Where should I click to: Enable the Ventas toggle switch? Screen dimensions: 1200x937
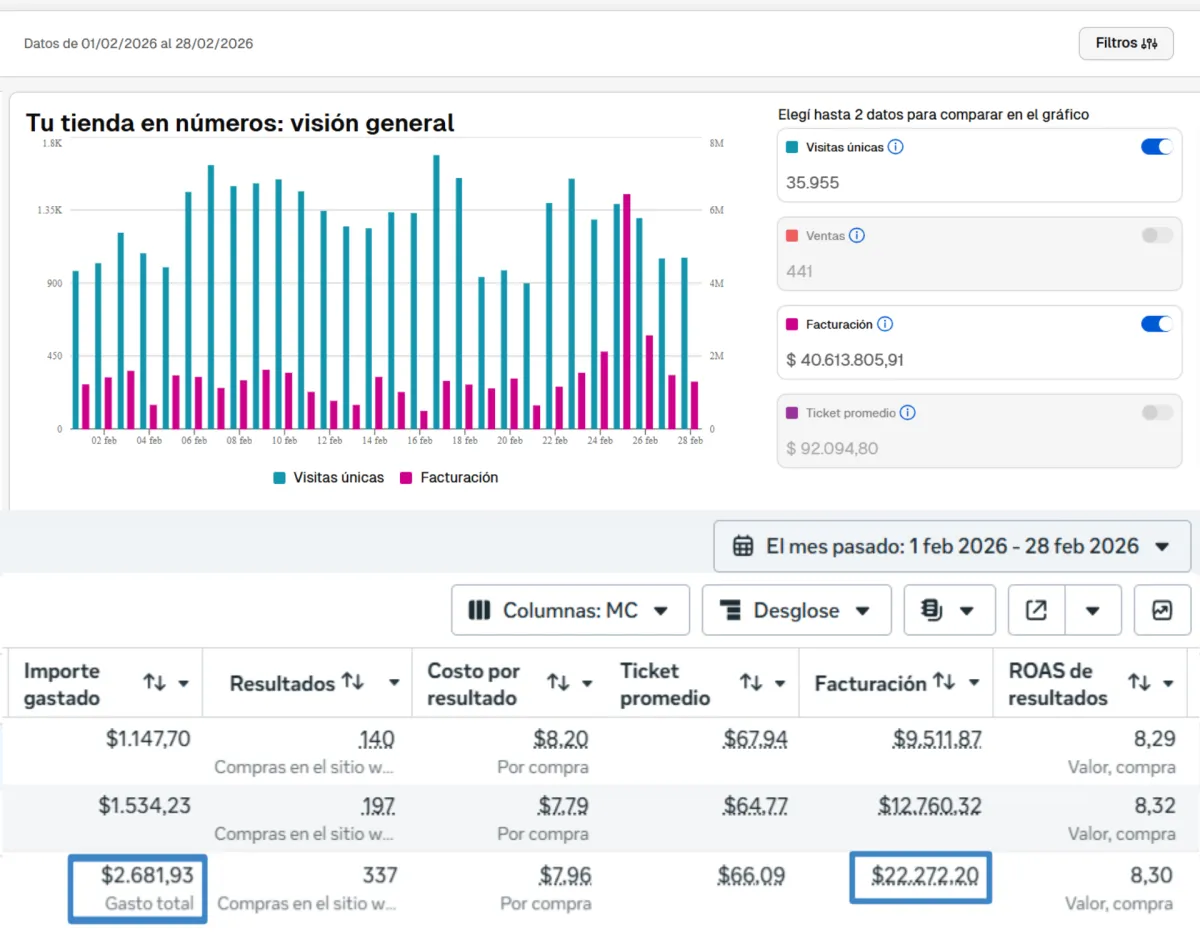click(x=1156, y=236)
